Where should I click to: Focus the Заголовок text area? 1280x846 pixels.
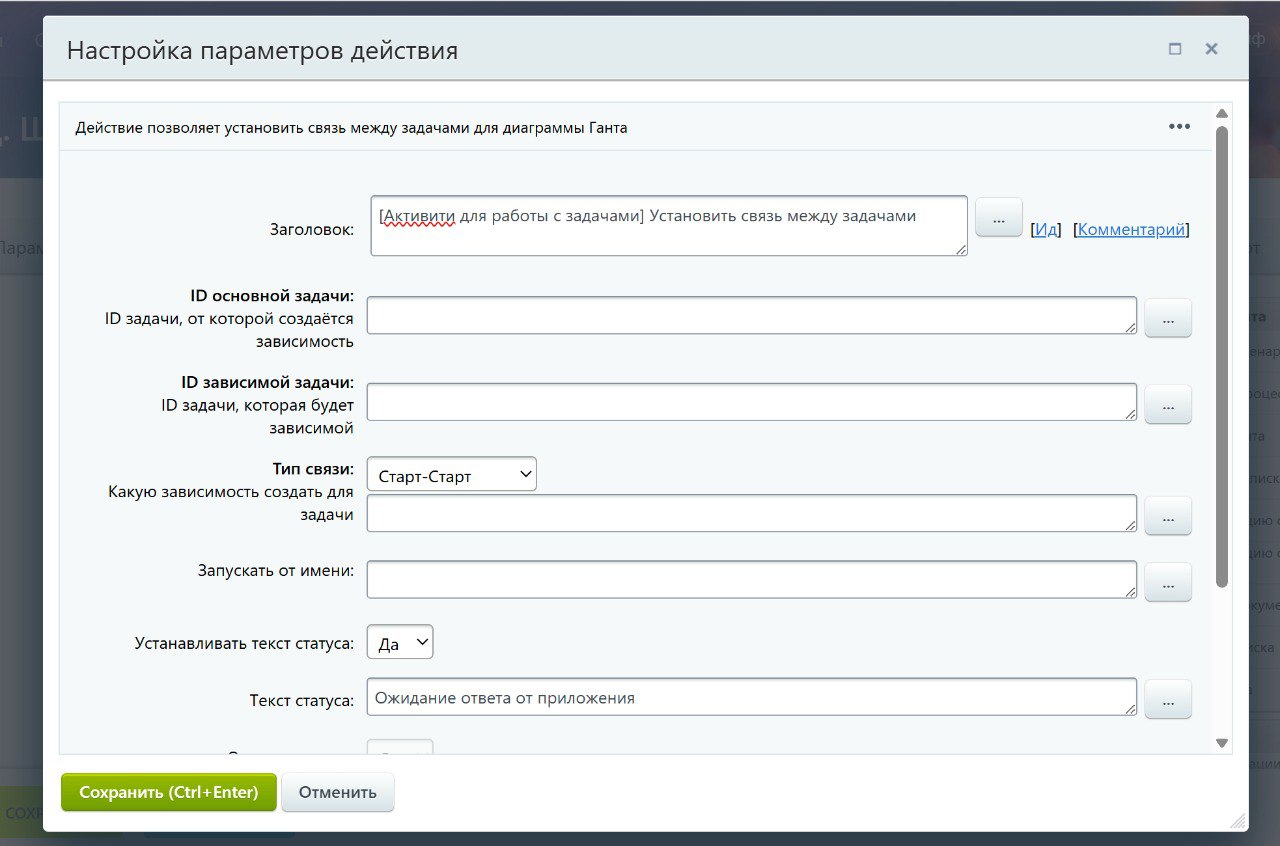668,226
